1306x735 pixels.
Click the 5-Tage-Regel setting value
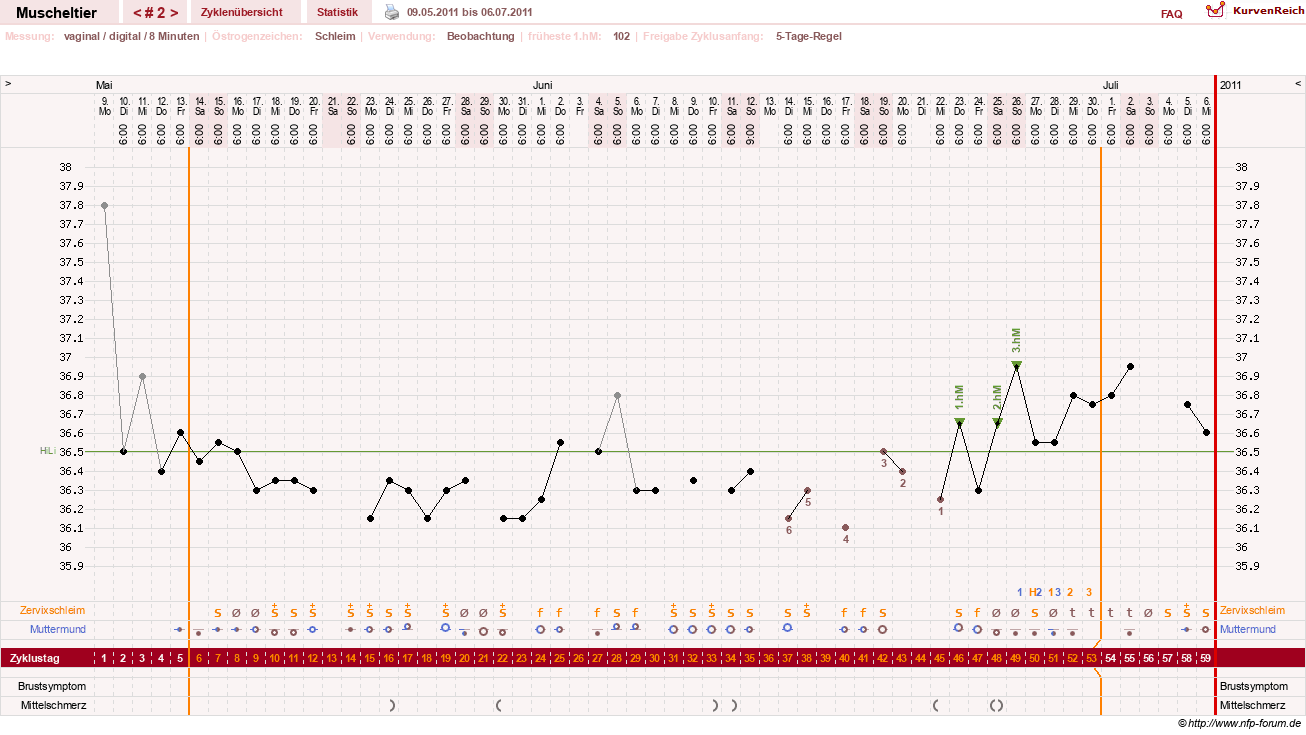[x=809, y=36]
